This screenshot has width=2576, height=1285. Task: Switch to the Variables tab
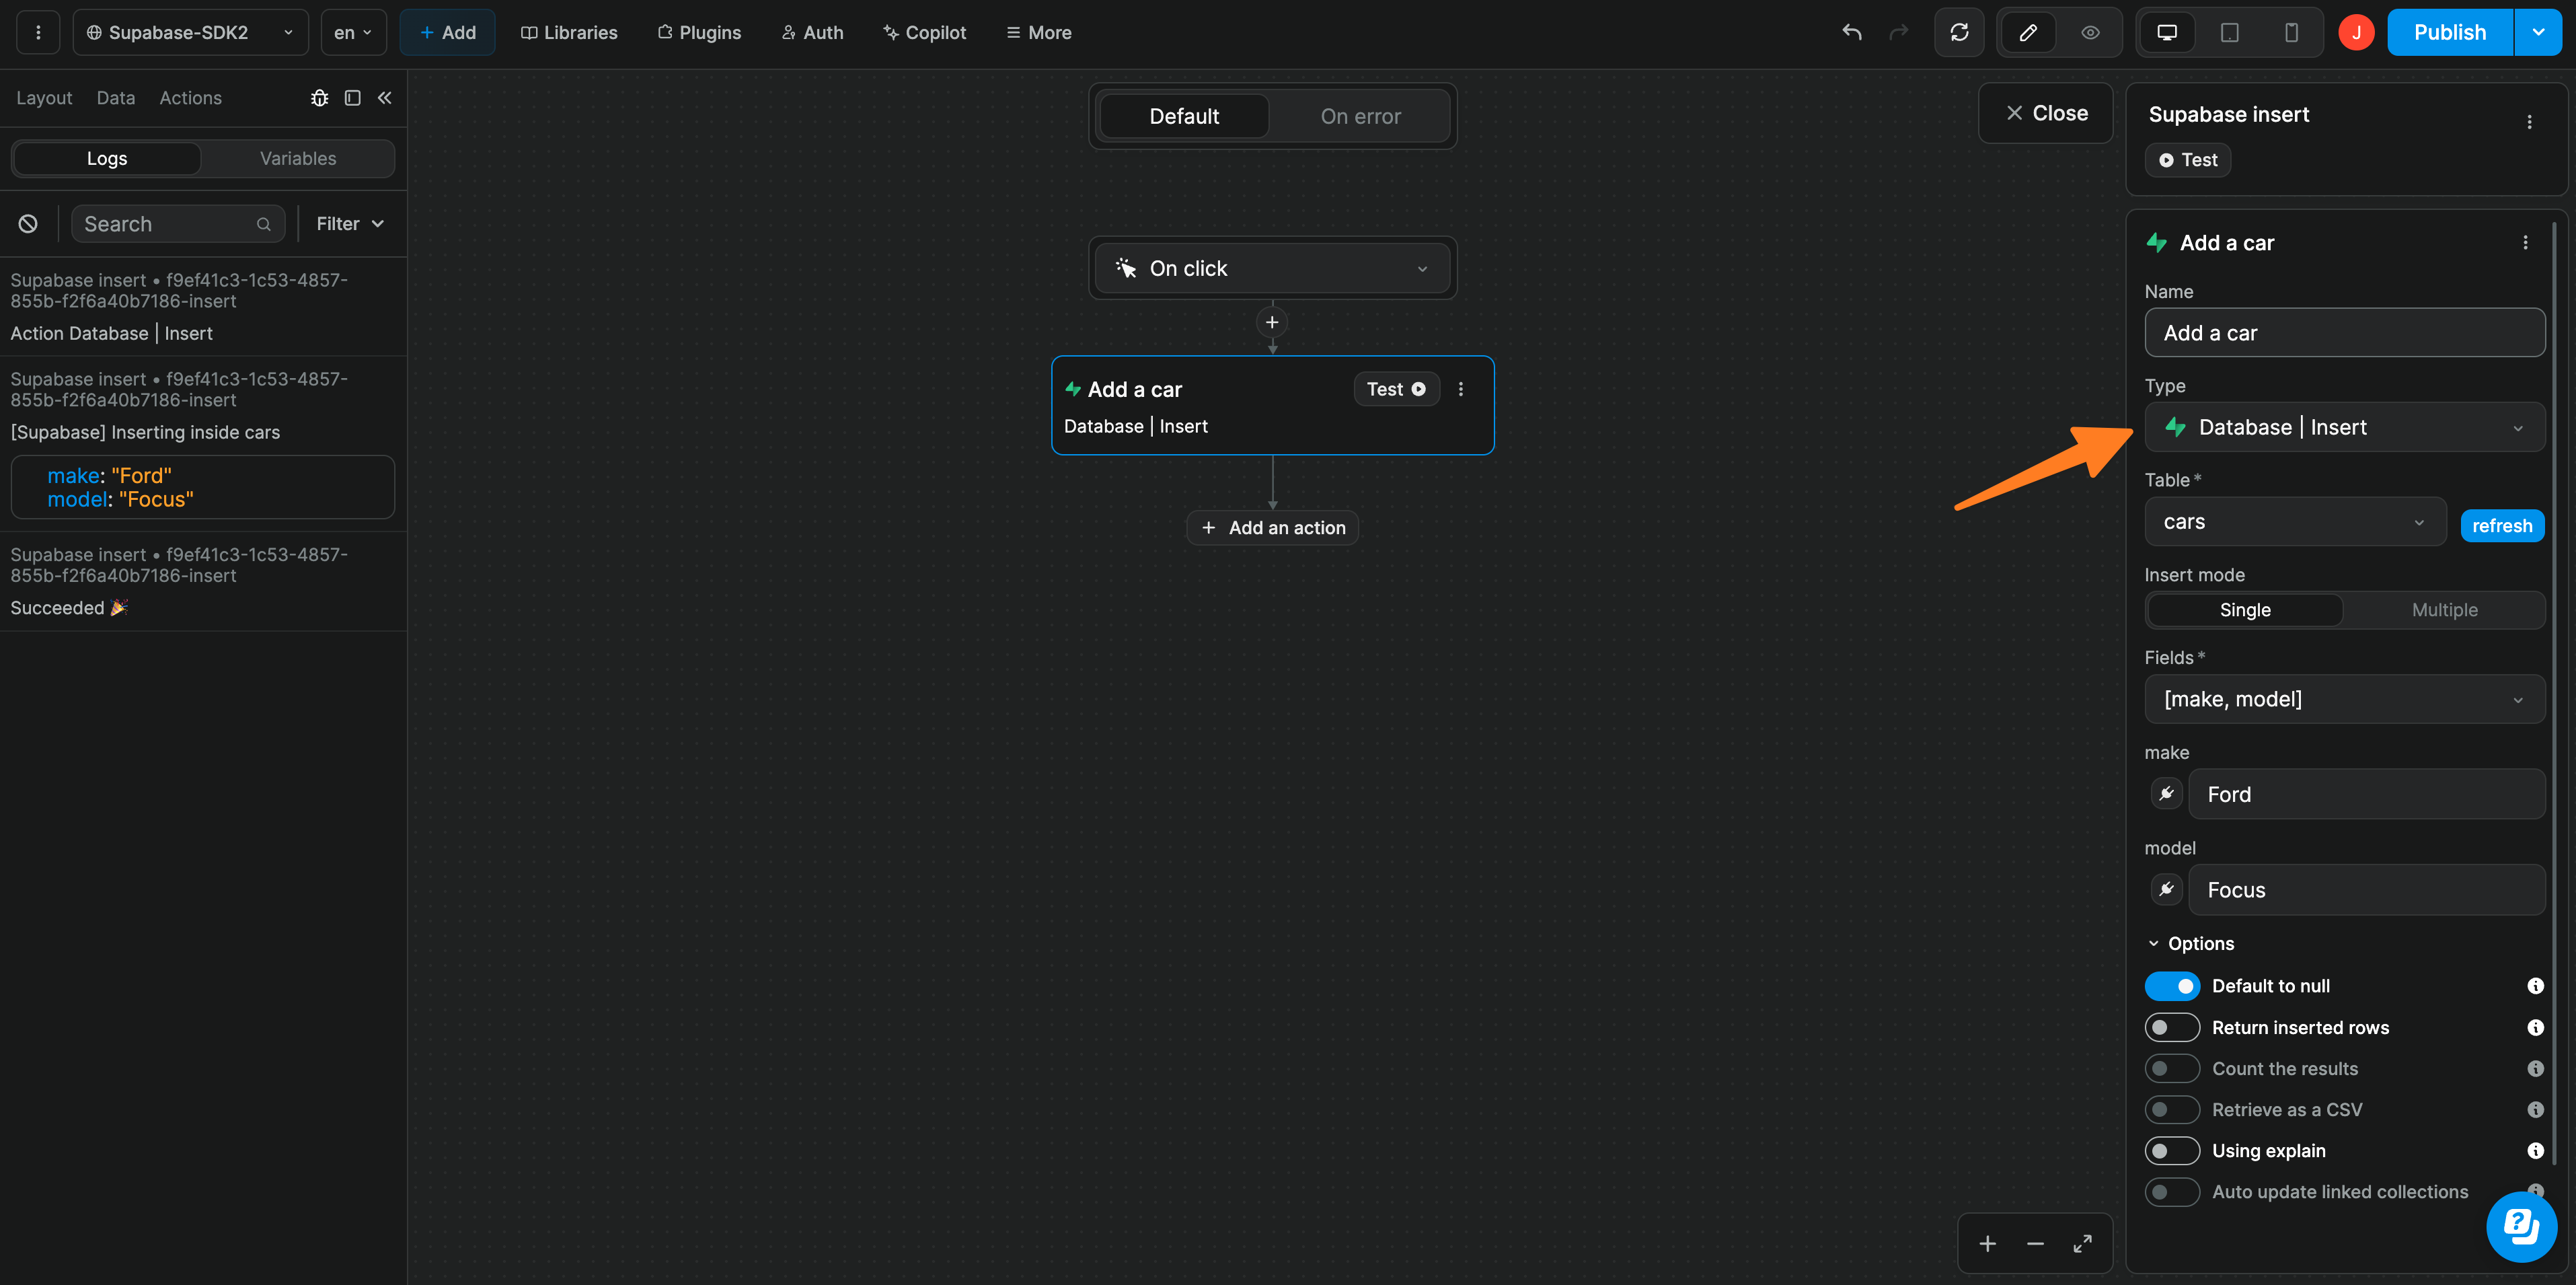click(297, 158)
